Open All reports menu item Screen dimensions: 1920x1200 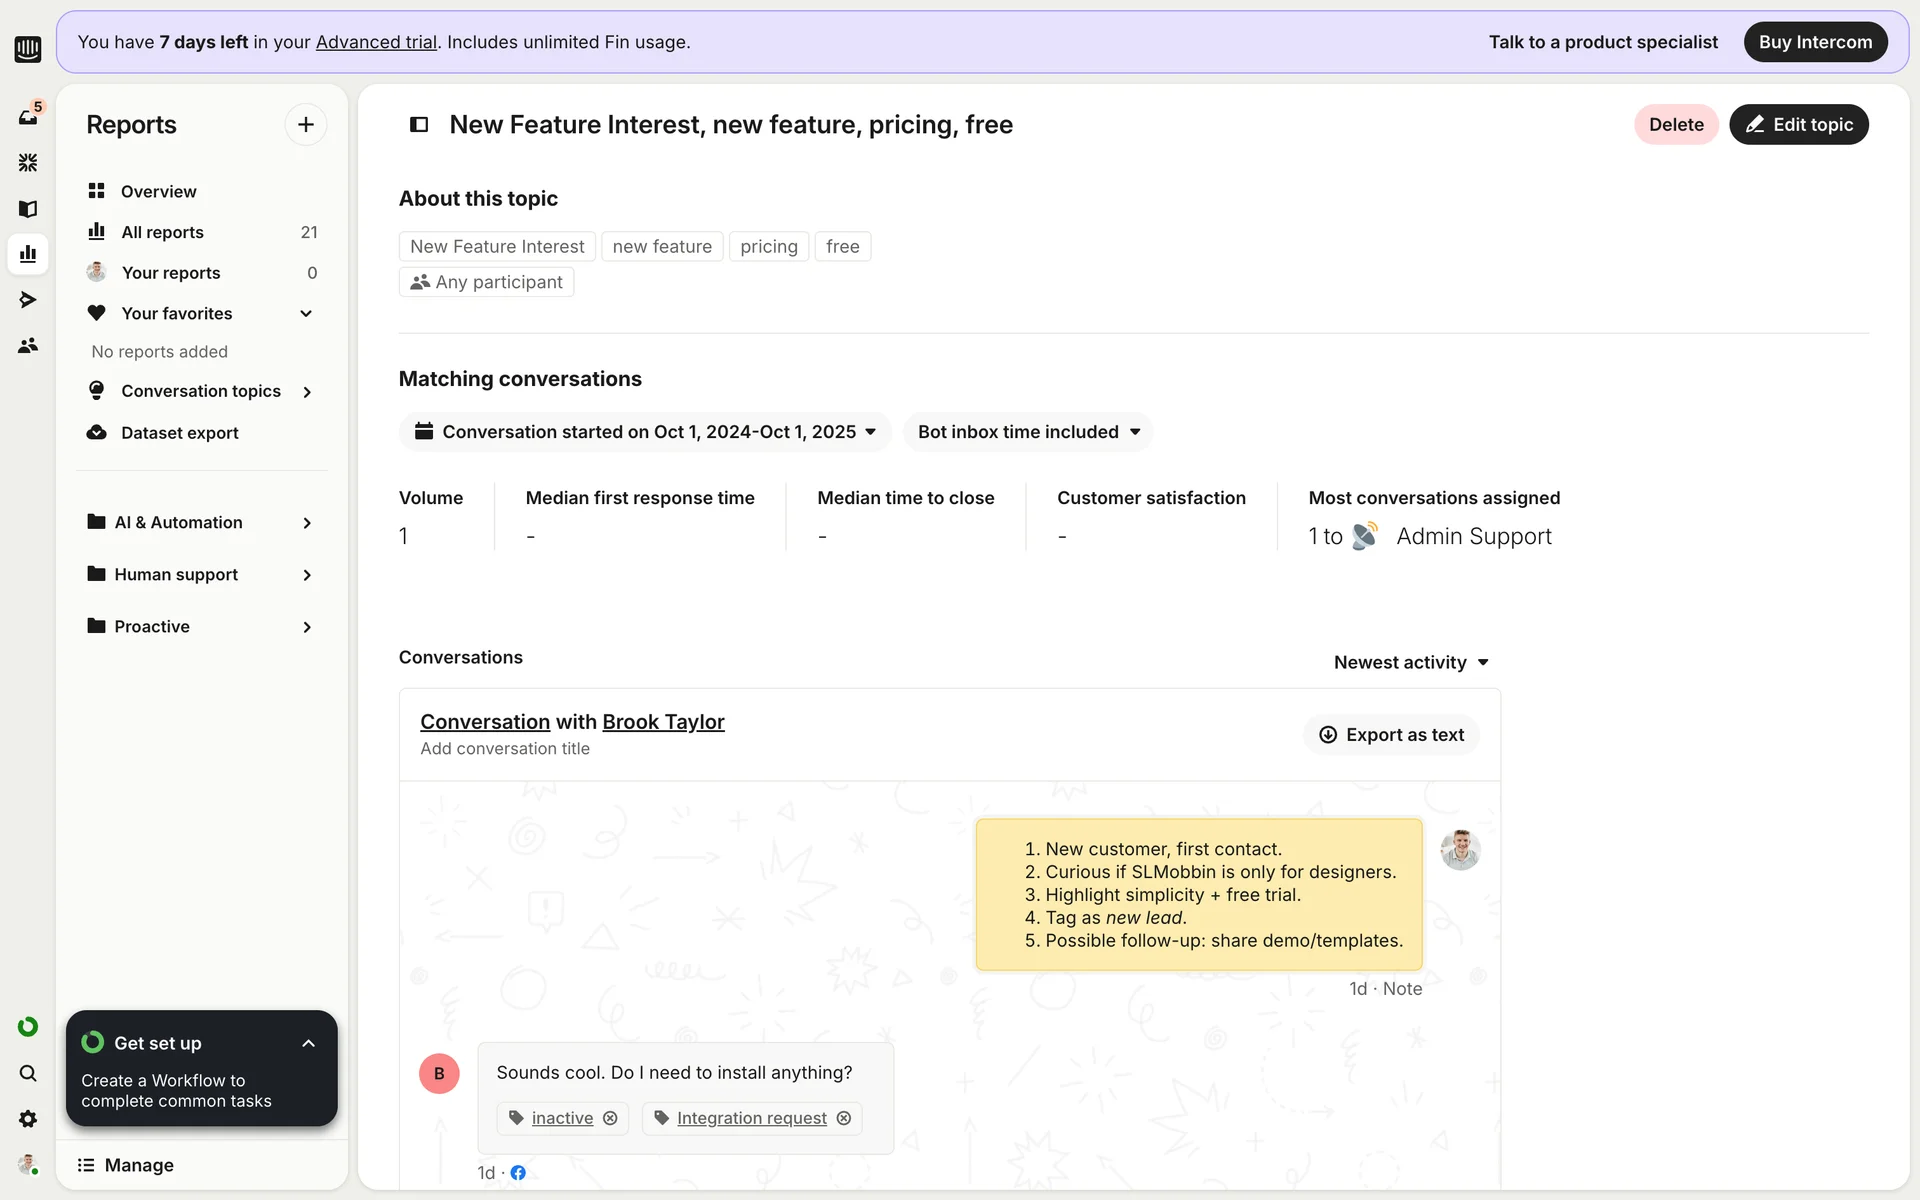point(162,232)
